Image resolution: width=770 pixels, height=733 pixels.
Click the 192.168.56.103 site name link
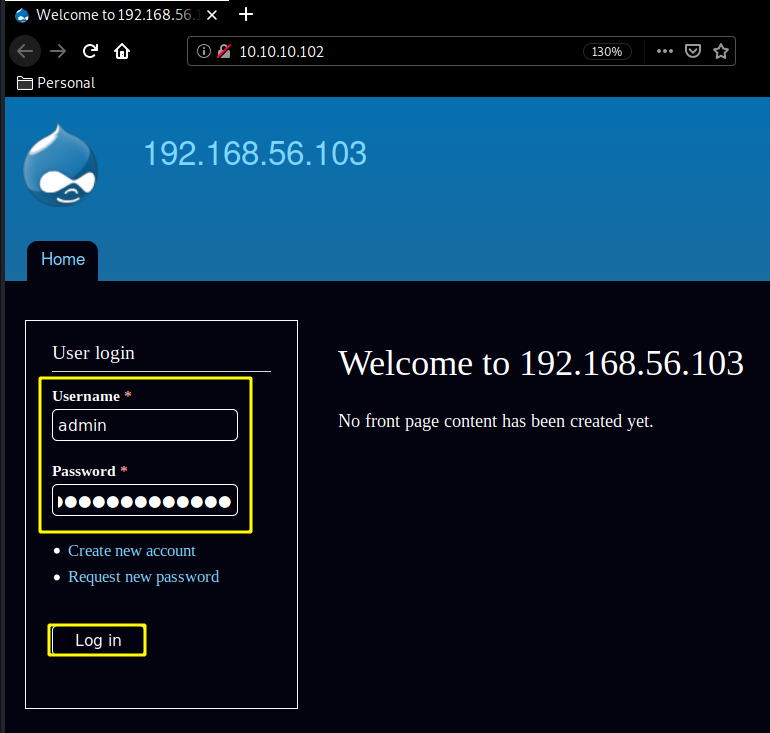[x=255, y=154]
